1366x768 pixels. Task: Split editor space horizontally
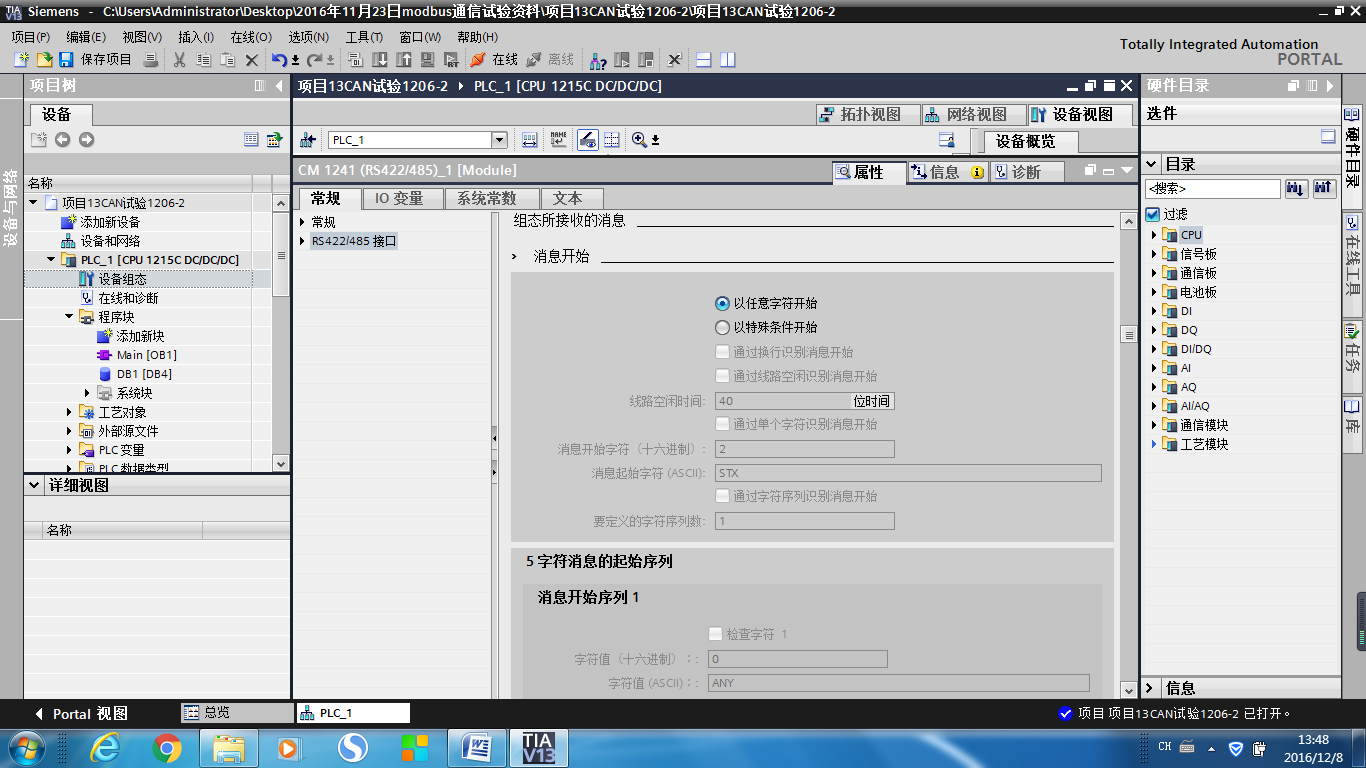(x=703, y=60)
